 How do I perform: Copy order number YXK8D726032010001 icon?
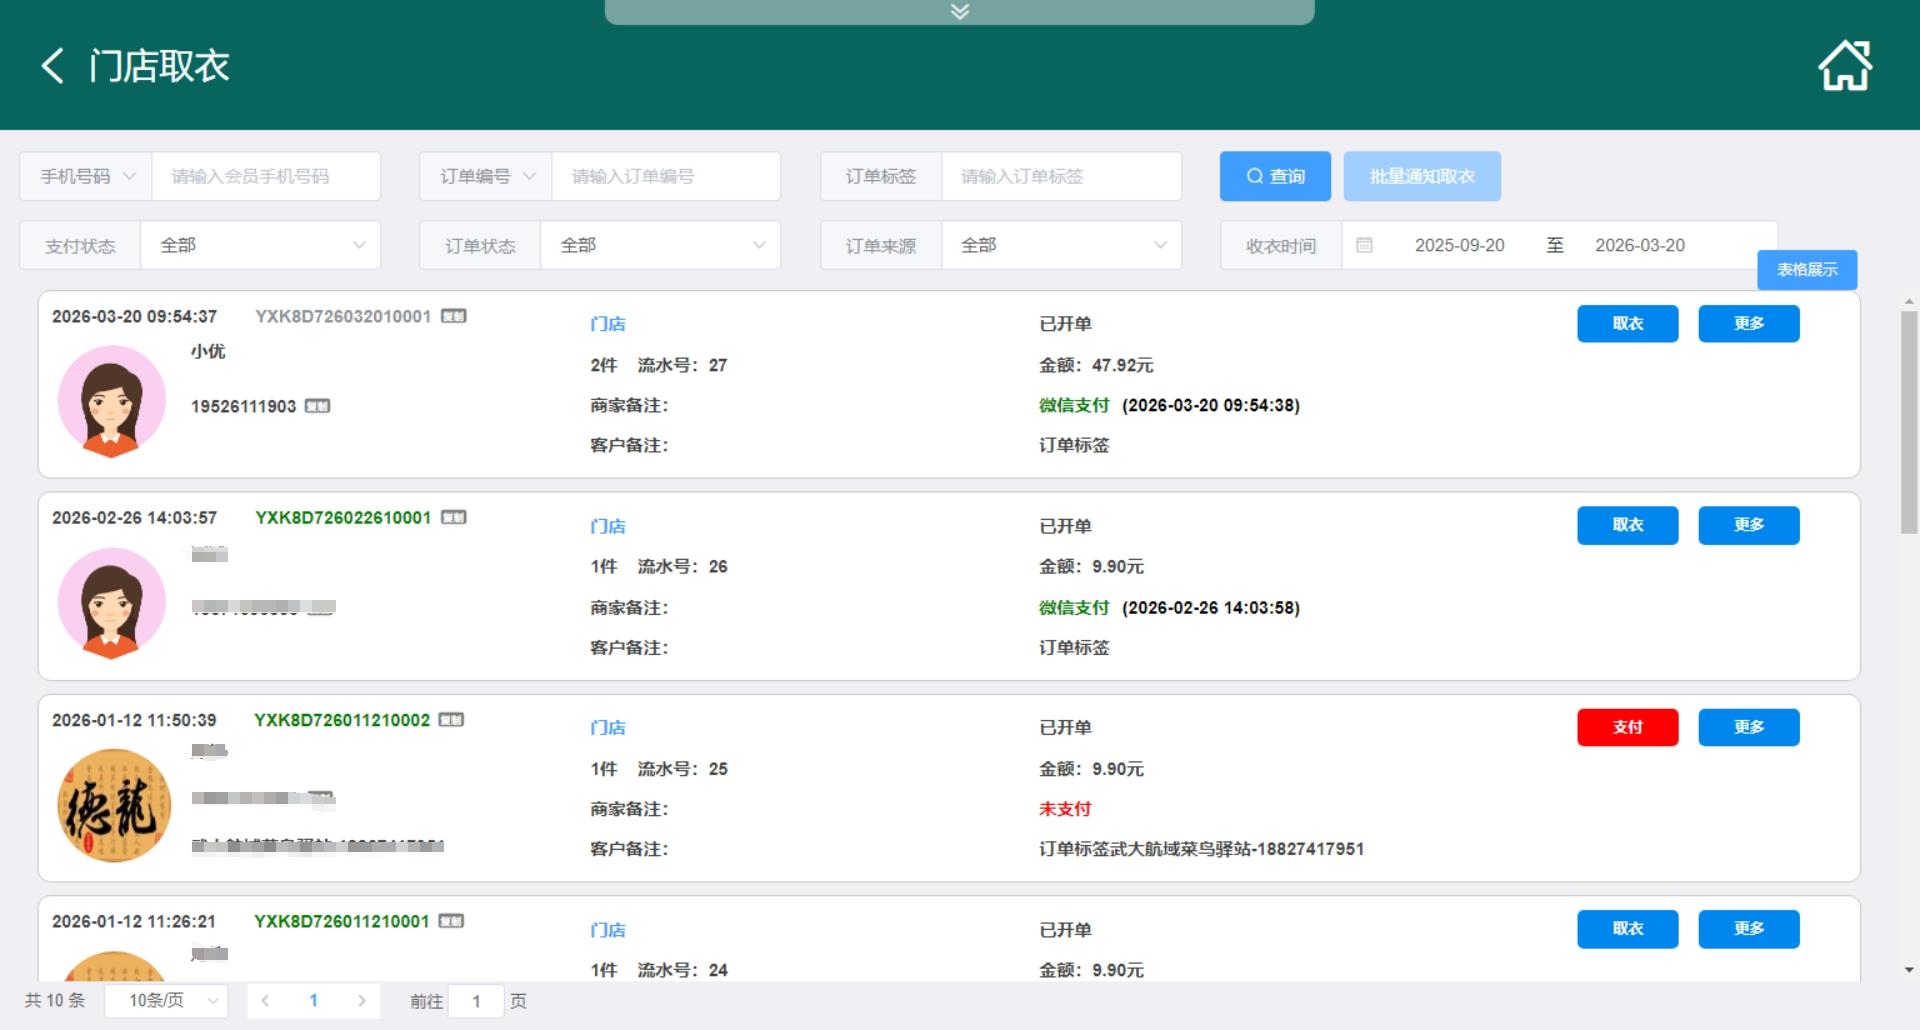click(454, 316)
